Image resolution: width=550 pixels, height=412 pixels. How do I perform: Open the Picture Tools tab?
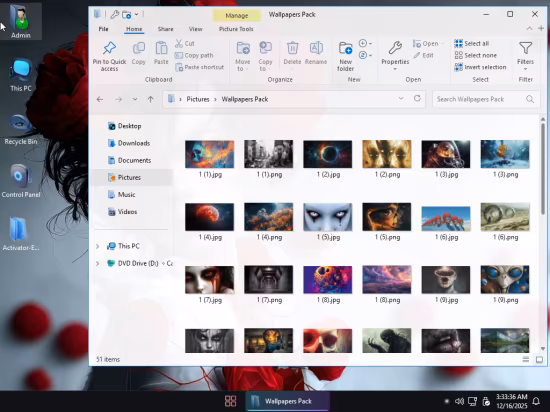click(236, 29)
